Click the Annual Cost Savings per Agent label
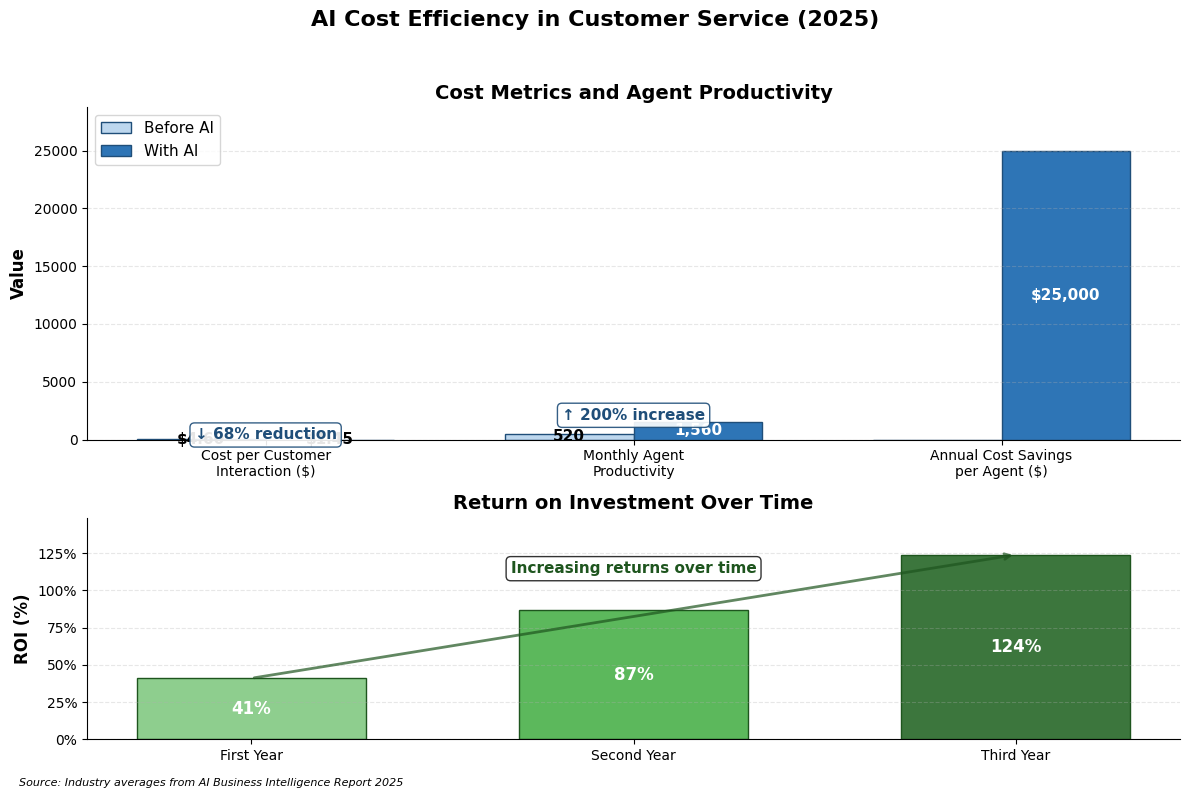The height and width of the screenshot is (798, 1189). pyautogui.click(x=1000, y=463)
